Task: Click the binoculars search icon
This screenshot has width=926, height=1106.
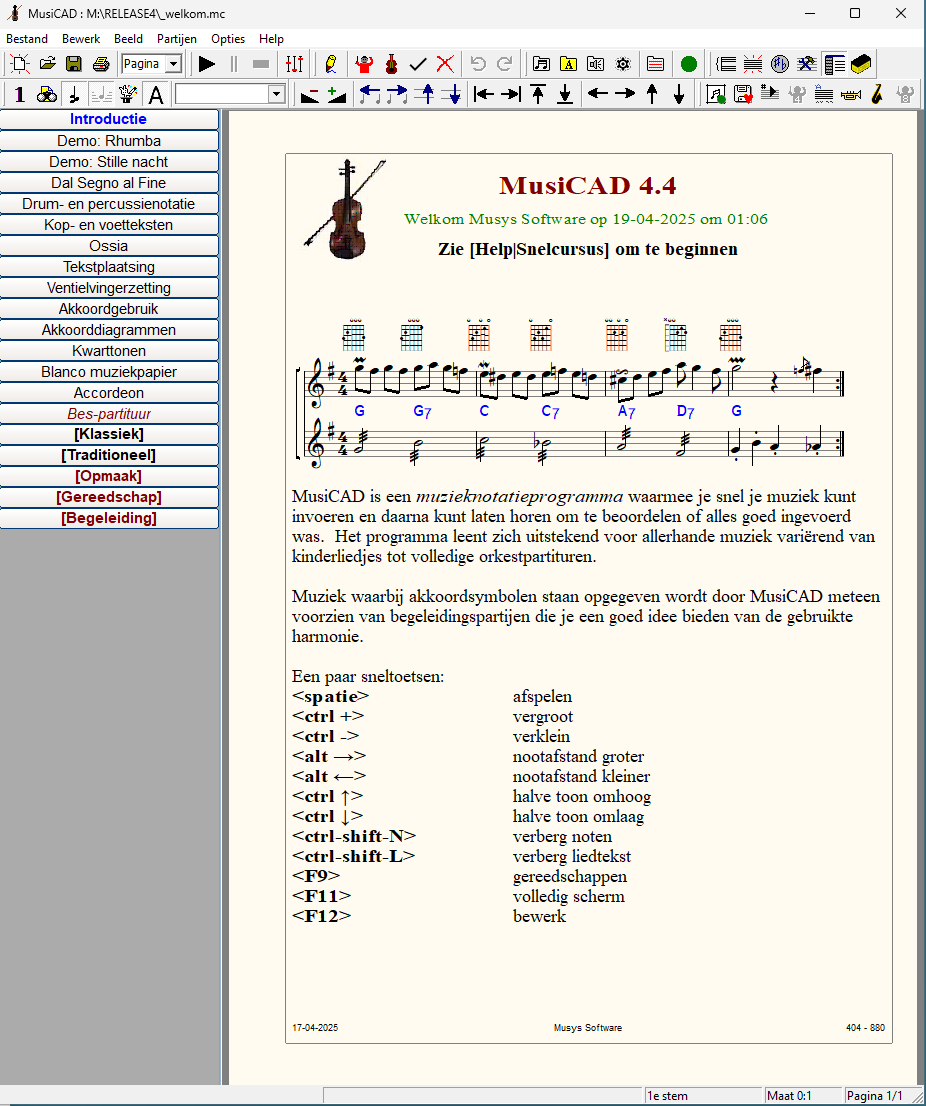Action: (47, 94)
